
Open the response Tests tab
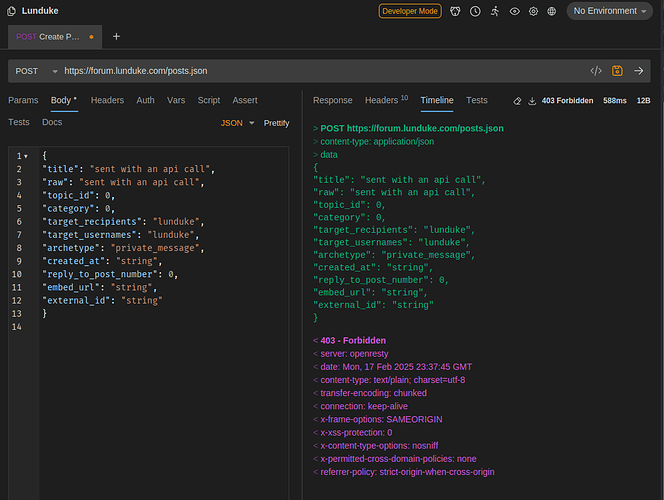point(476,100)
